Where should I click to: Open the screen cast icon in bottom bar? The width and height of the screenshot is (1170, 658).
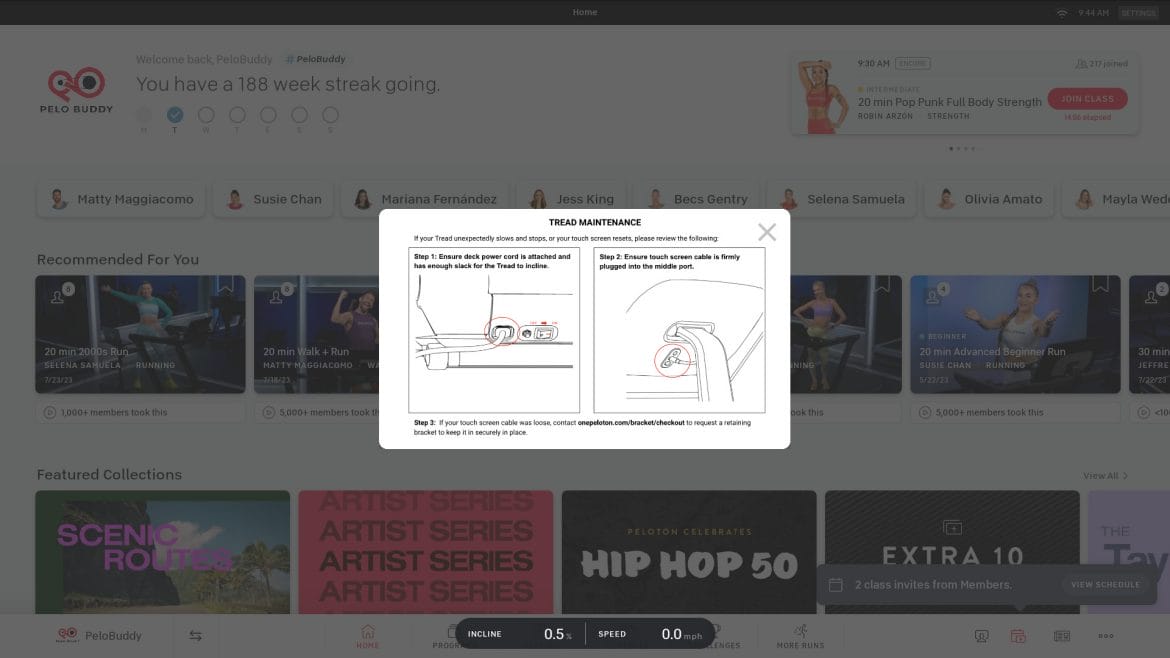981,636
